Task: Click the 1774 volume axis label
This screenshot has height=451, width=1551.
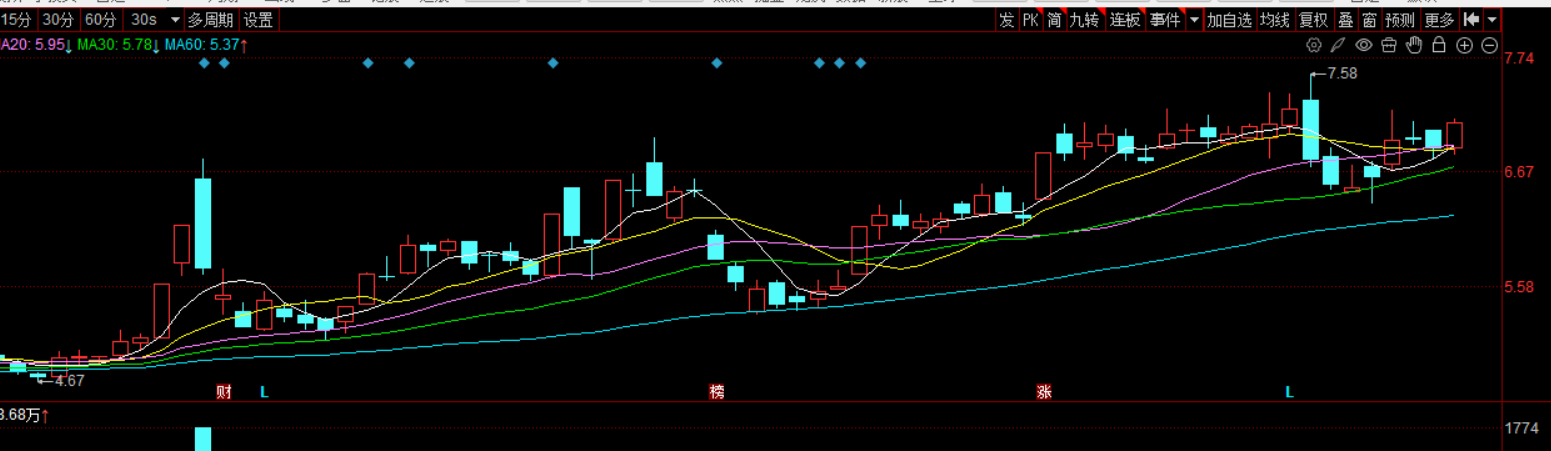Action: pyautogui.click(x=1521, y=428)
